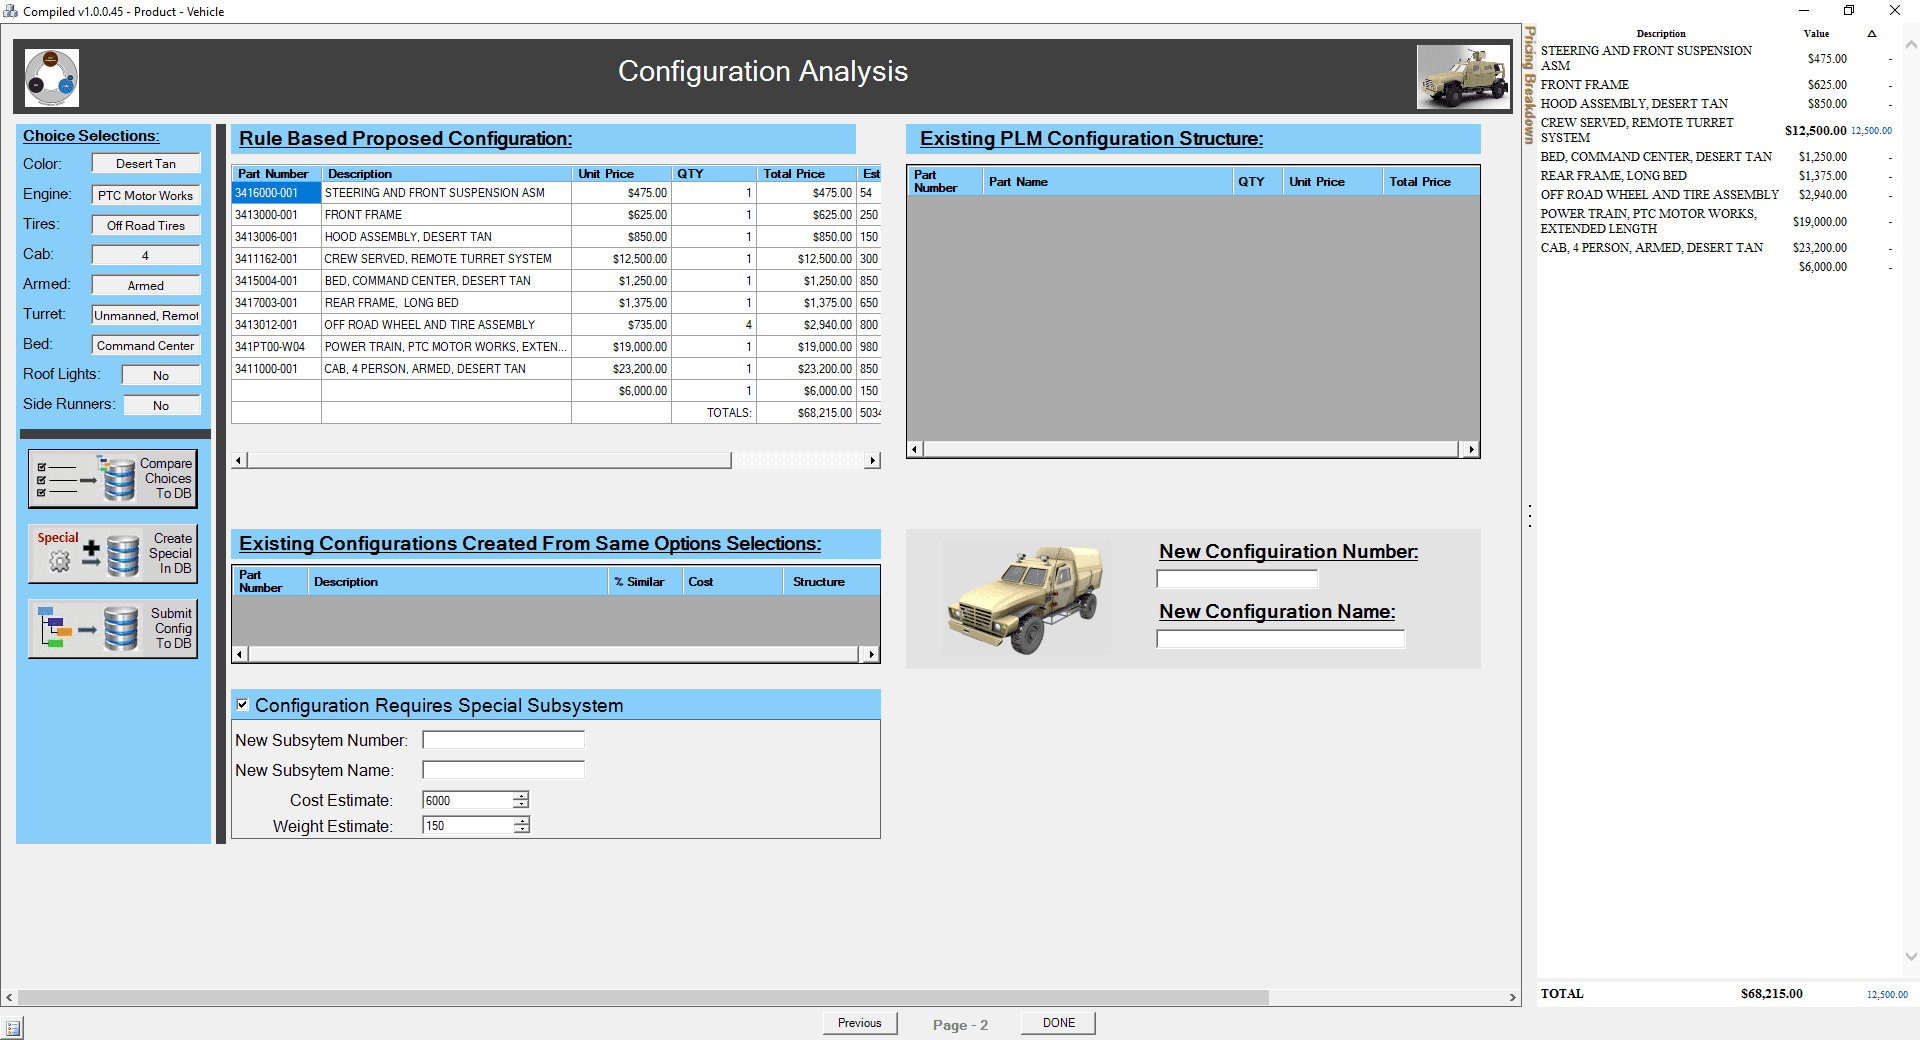The height and width of the screenshot is (1040, 1920).
Task: Click Submit Config To DB button
Action: click(113, 629)
